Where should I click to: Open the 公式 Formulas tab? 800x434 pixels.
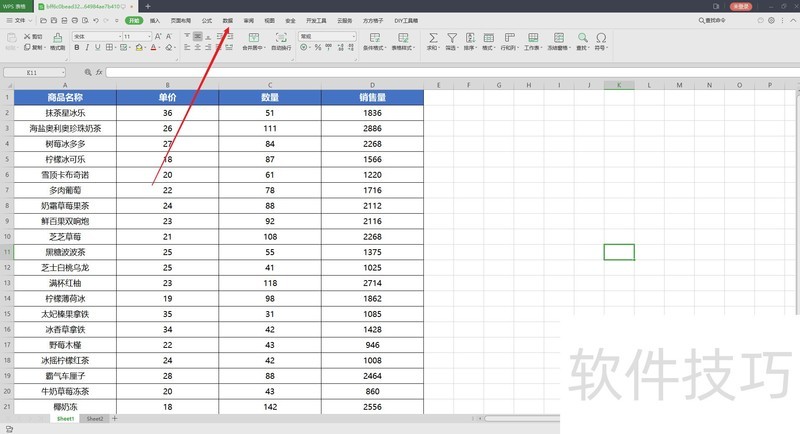[x=207, y=20]
